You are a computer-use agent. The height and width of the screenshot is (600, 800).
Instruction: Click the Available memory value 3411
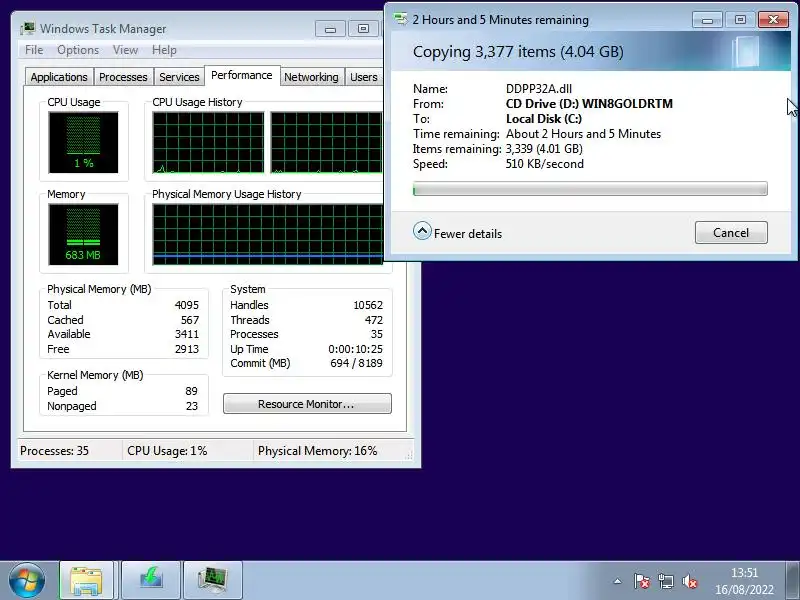click(x=187, y=334)
